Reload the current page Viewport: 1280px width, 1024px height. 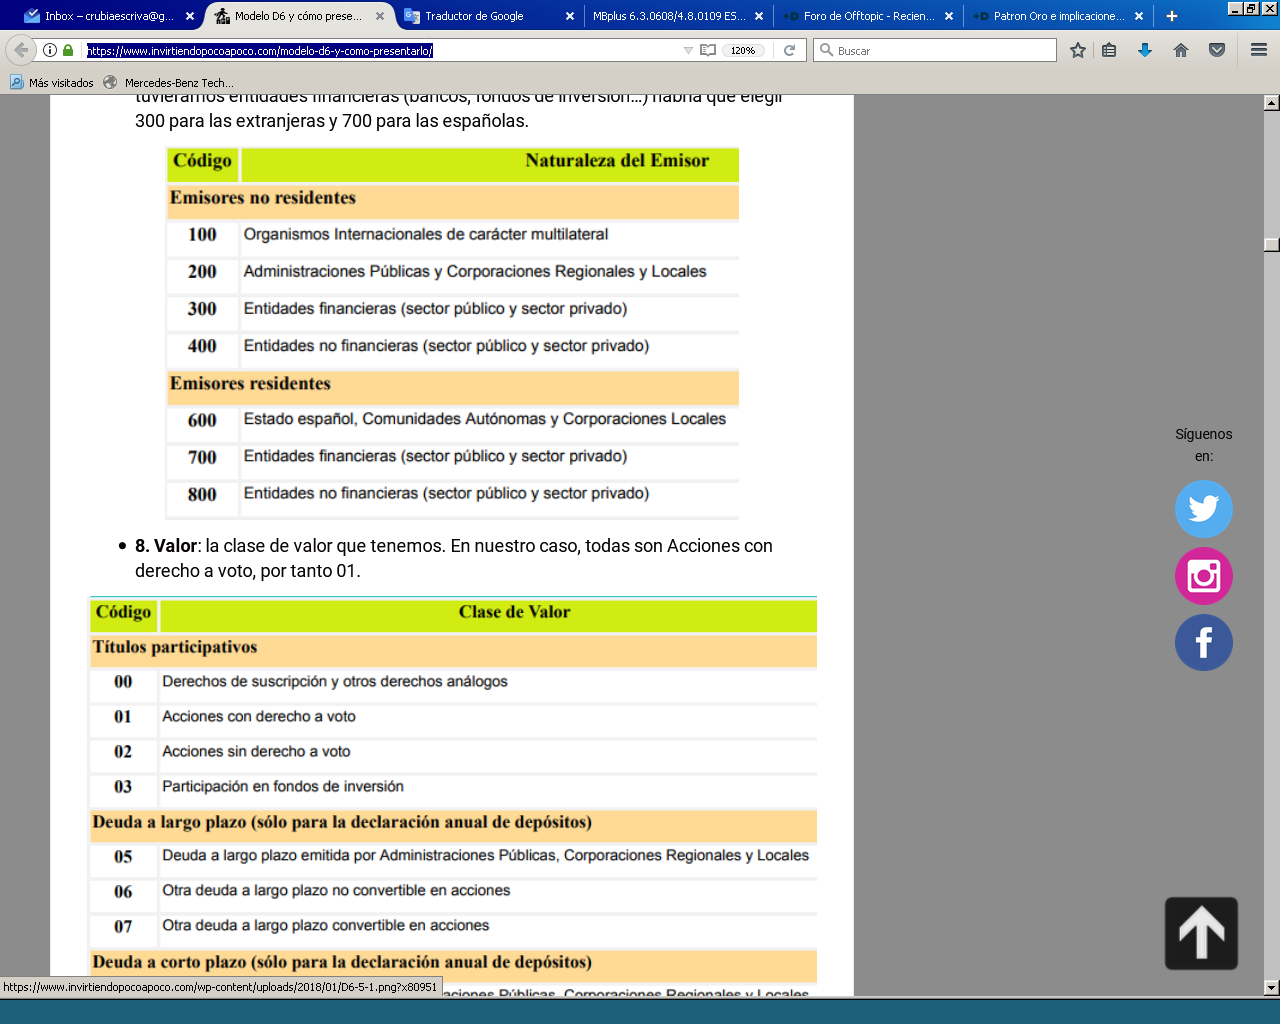click(x=789, y=50)
